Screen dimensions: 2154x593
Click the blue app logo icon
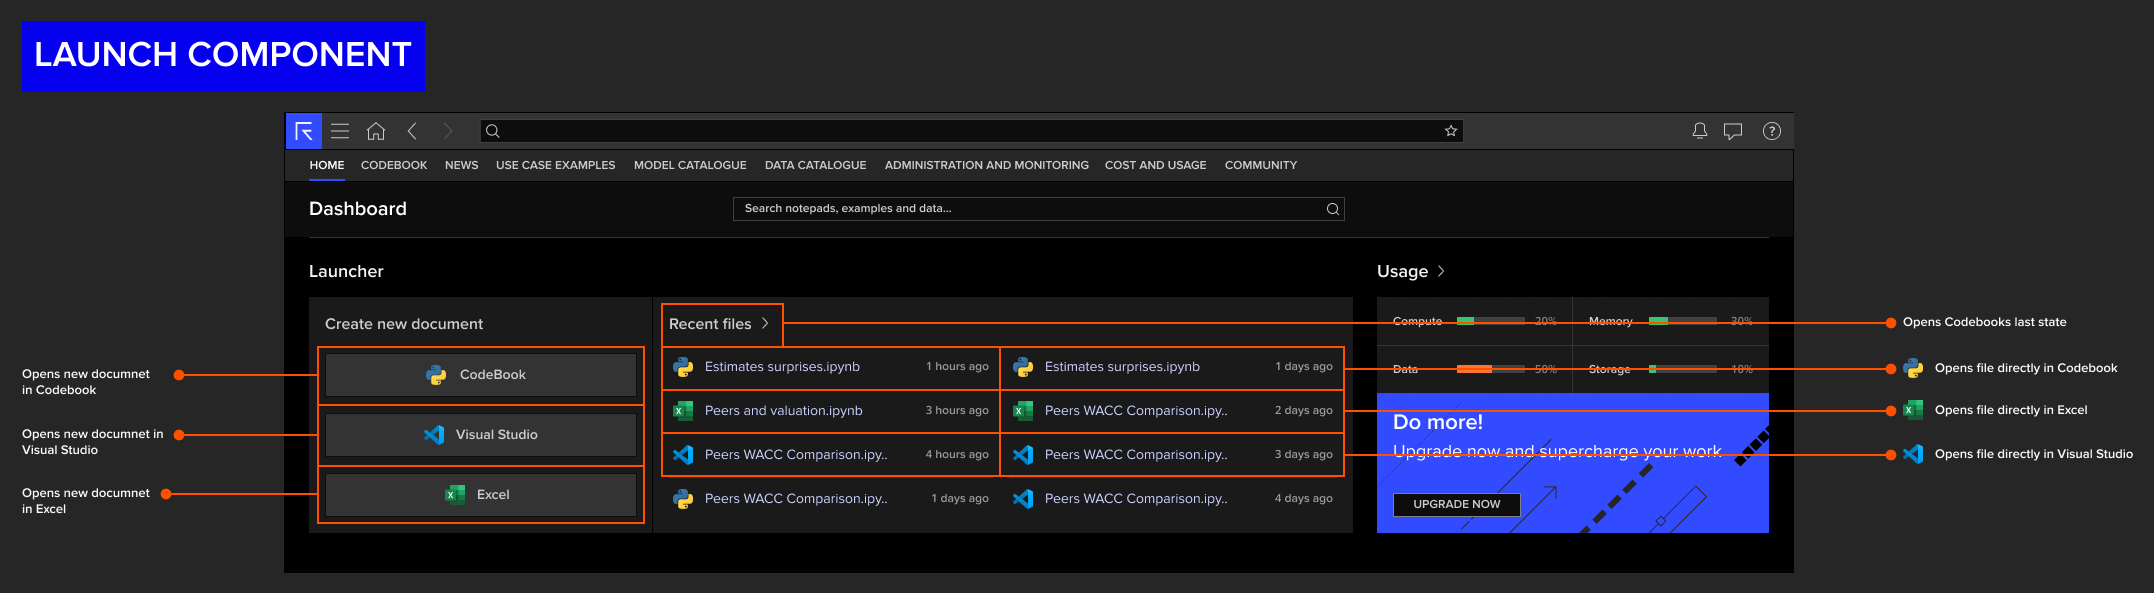304,131
